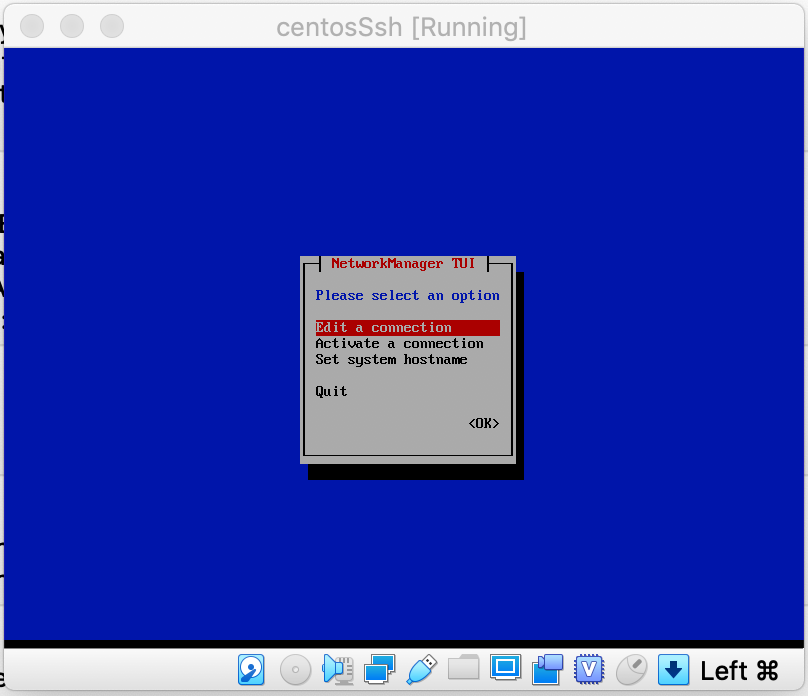Viewport: 808px width, 696px height.
Task: Click the virtualization V-chip indicator
Action: (589, 670)
